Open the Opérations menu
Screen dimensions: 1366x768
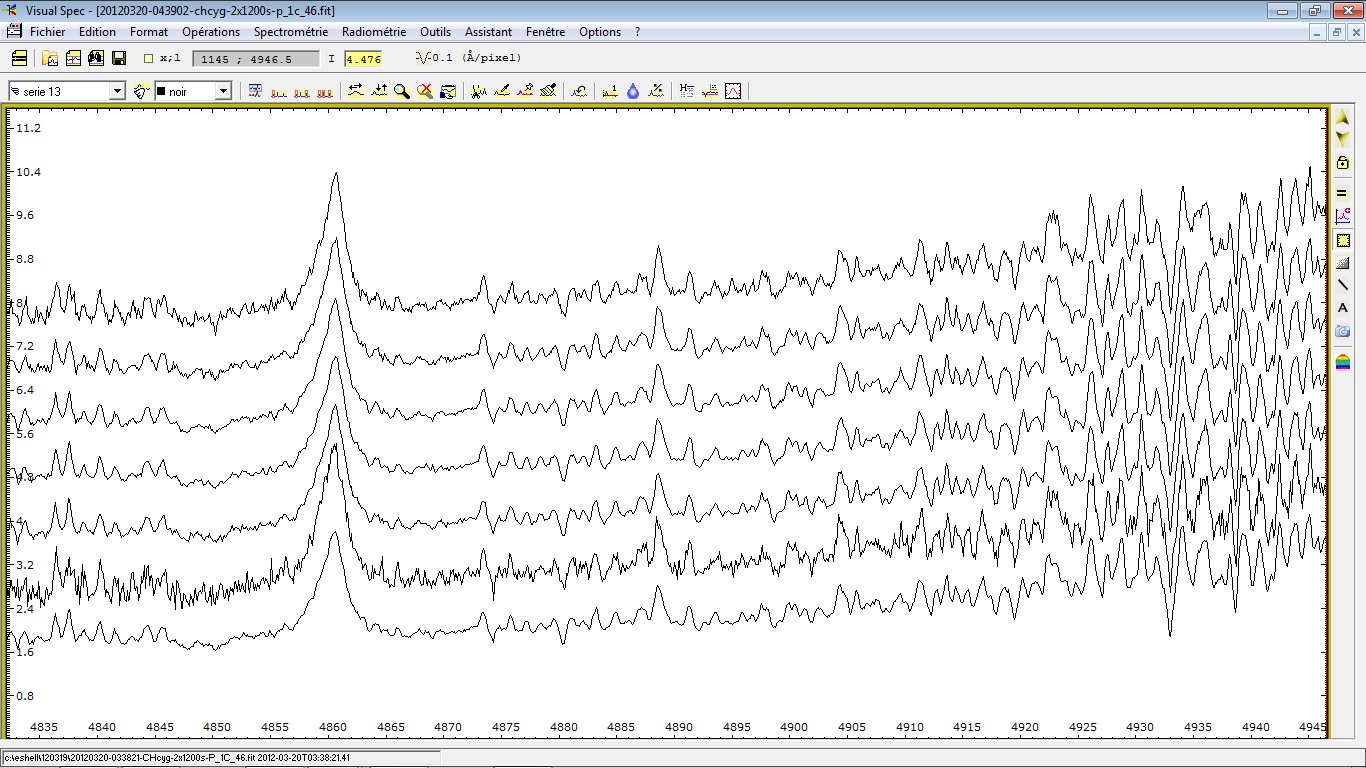[x=211, y=32]
